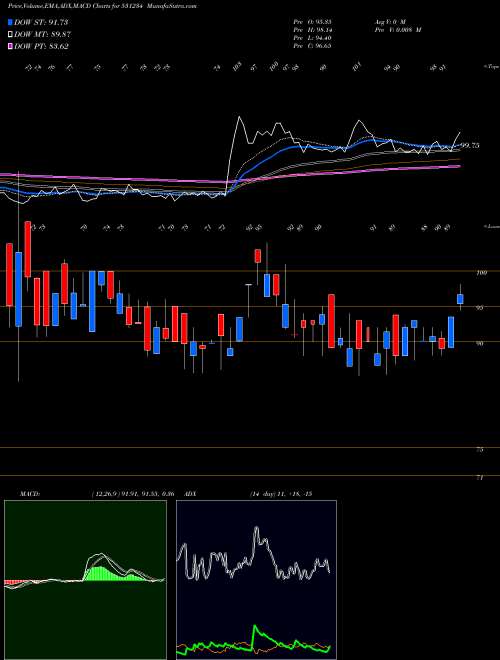
Task: Click the 90 price axis label
Action: tap(480, 343)
